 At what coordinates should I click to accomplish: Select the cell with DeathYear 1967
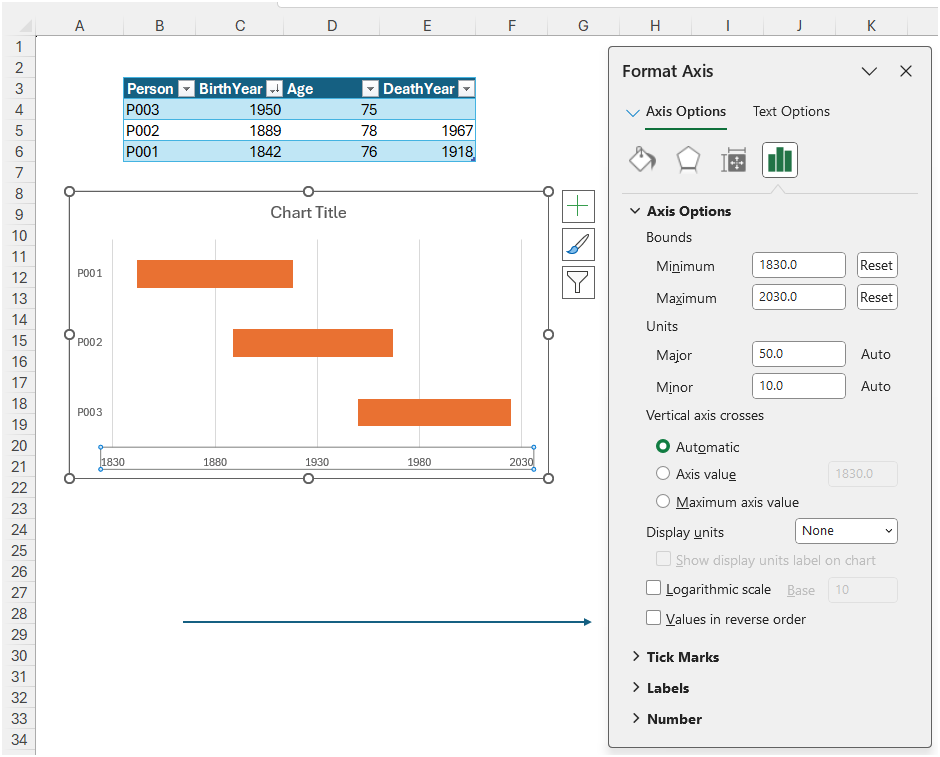tap(427, 131)
